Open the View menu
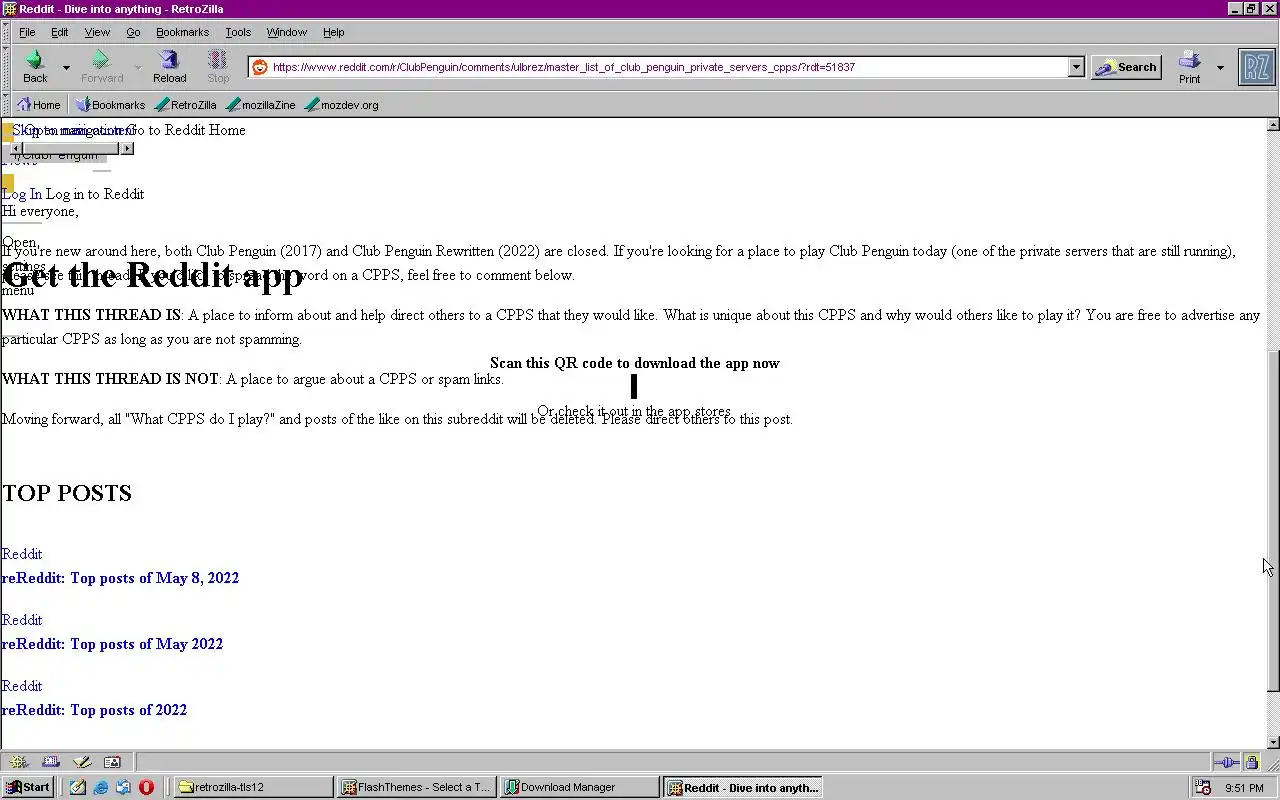 pos(97,32)
